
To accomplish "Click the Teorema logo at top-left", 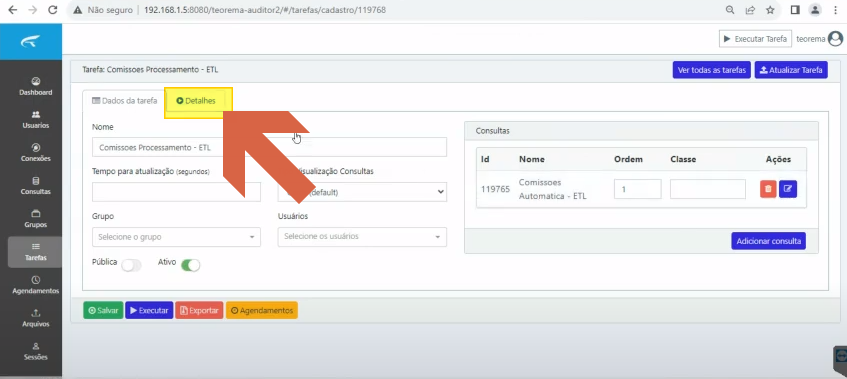I will (31, 42).
